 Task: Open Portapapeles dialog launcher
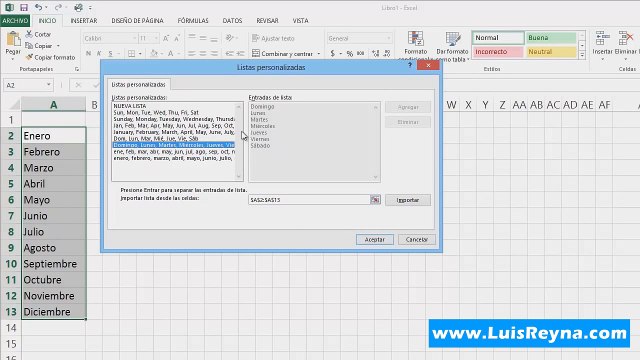click(77, 69)
